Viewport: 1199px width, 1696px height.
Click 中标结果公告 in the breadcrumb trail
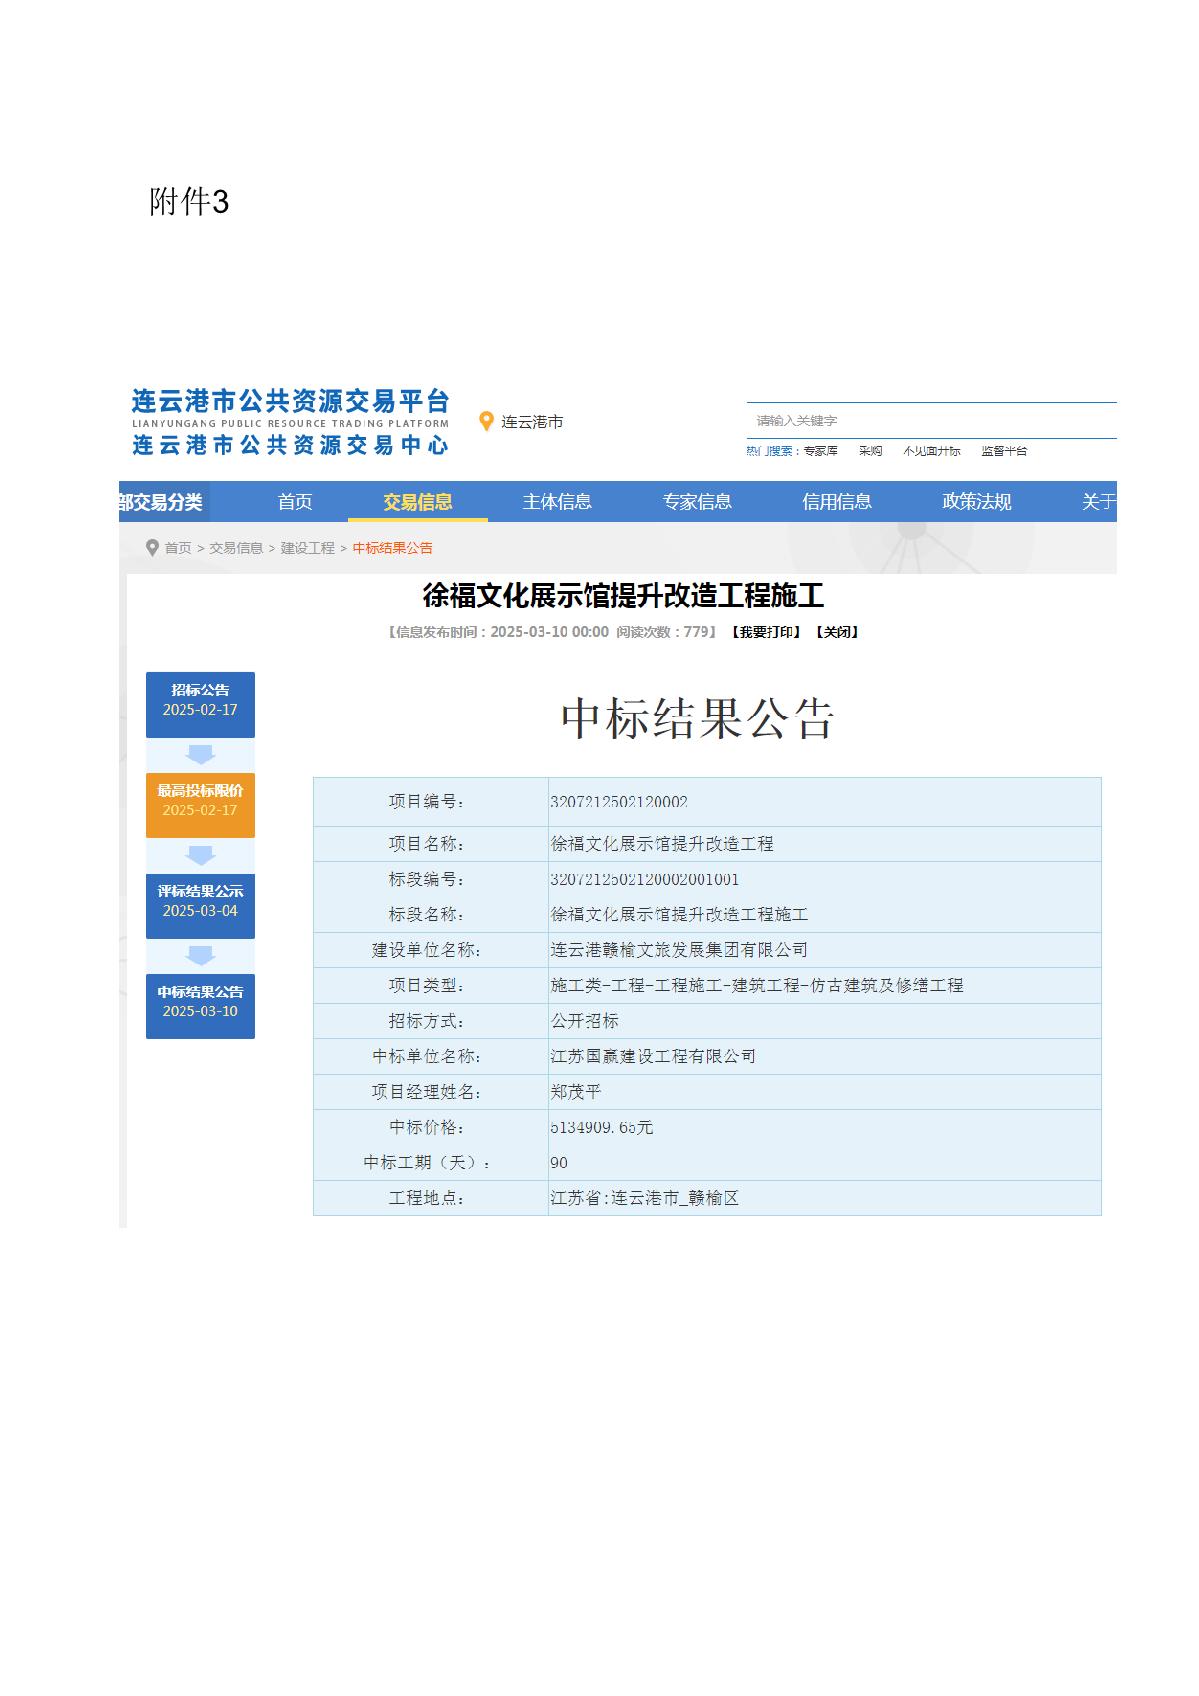393,548
